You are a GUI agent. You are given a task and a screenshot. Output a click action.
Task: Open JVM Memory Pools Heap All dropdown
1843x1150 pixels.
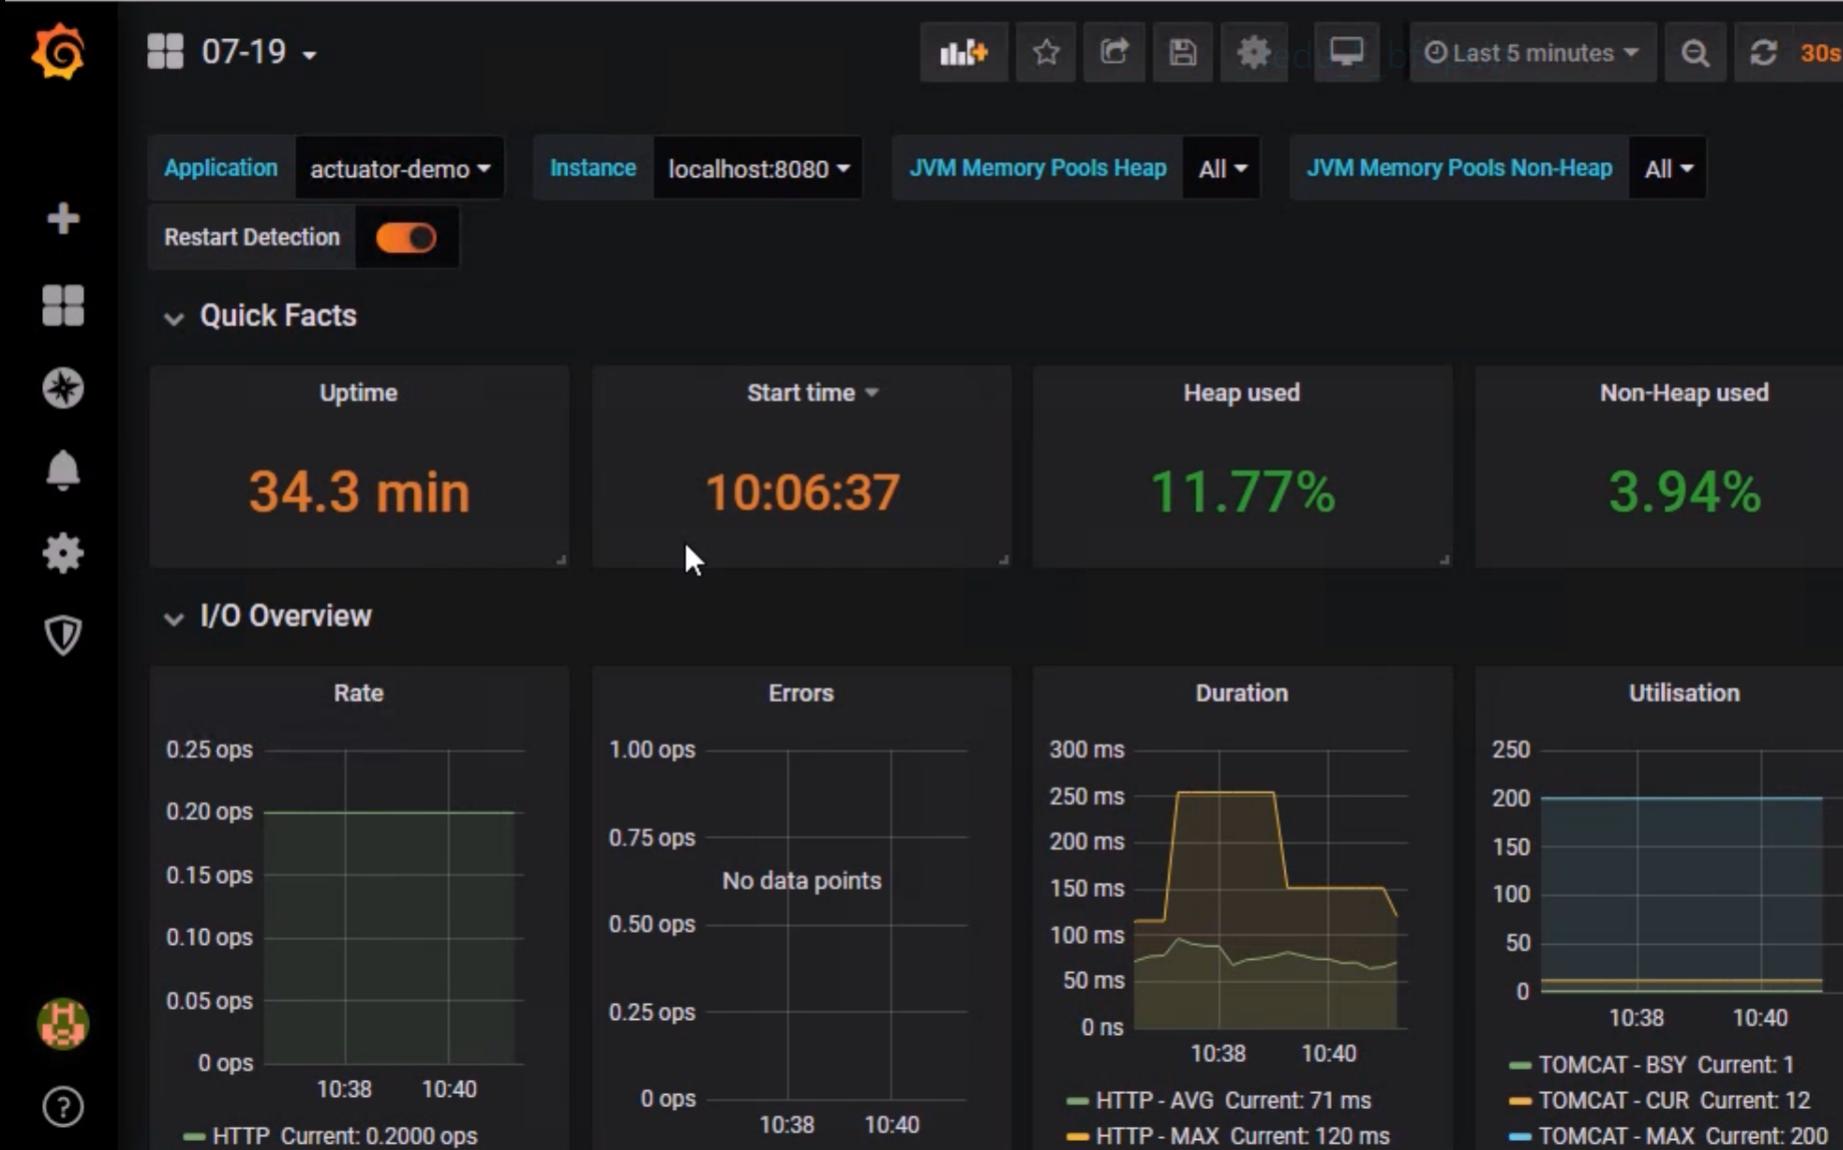[1222, 169]
